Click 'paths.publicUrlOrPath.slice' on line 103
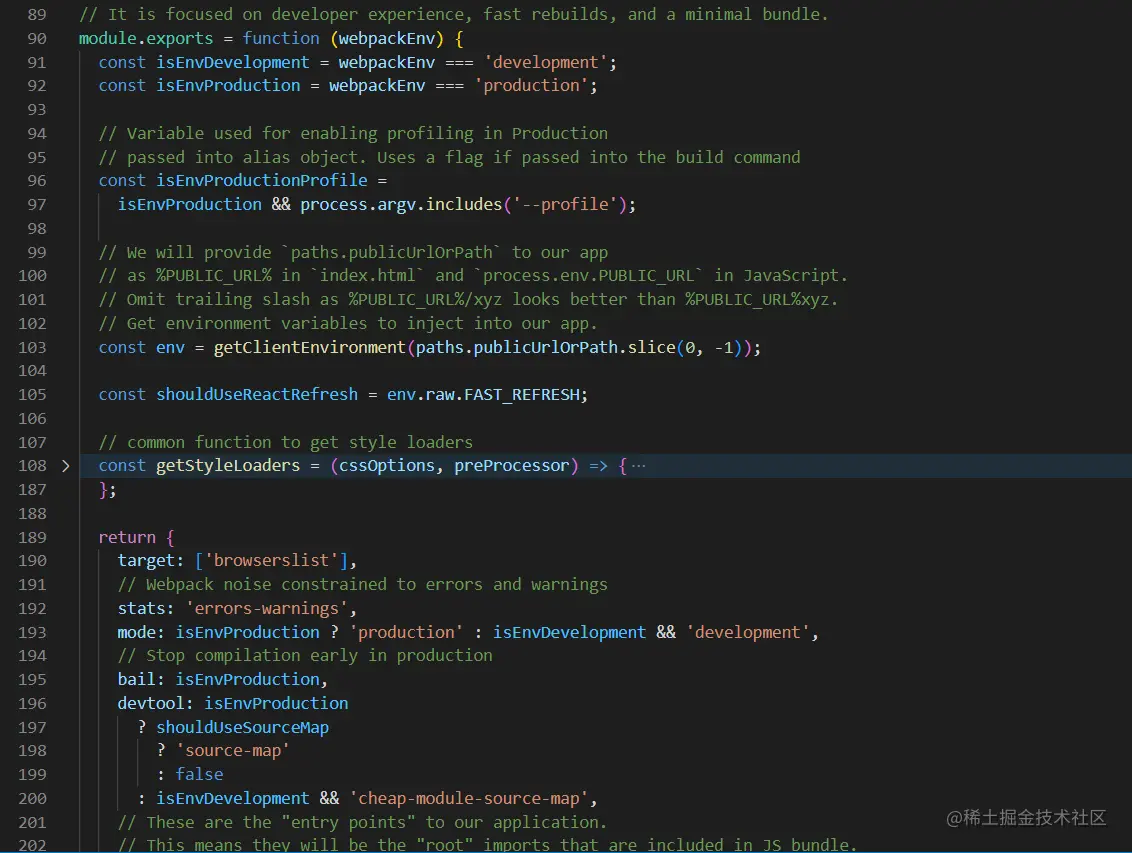Viewport: 1132px width, 853px height. coord(545,348)
